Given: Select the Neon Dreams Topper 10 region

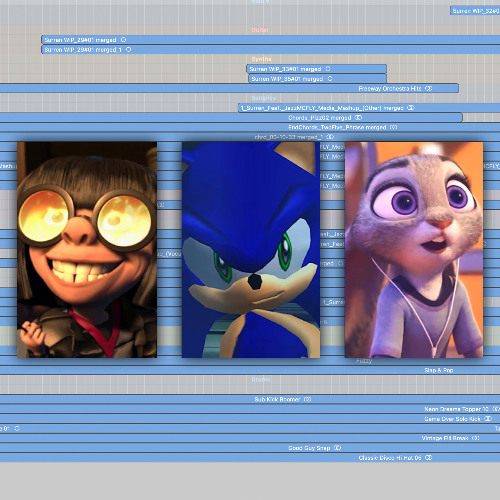Looking at the screenshot, I should click(250, 409).
